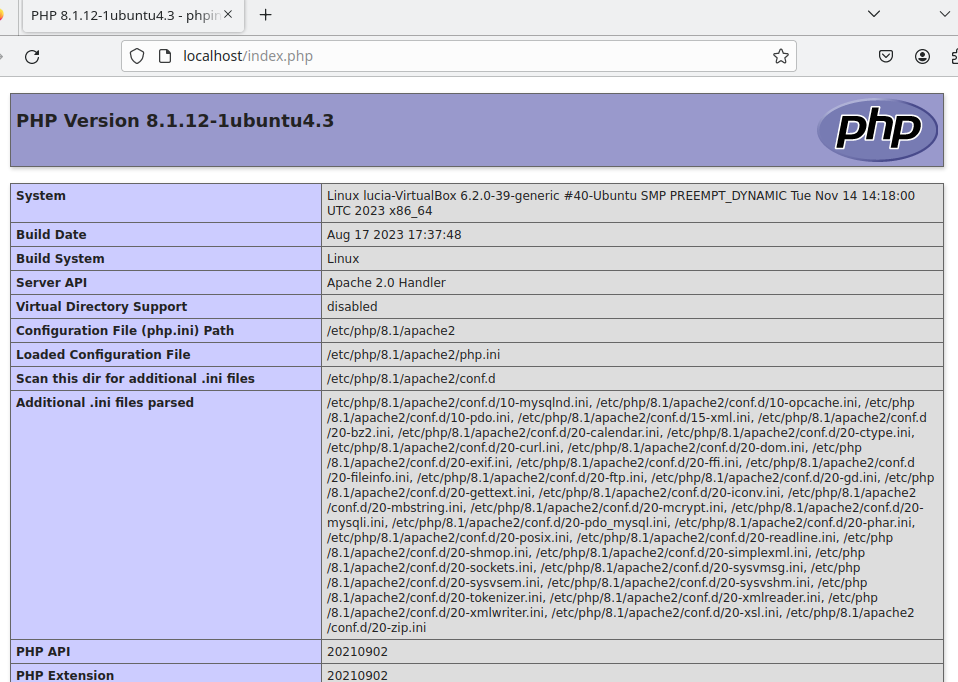Open a new tab with plus button
The width and height of the screenshot is (958, 682).
pos(266,15)
